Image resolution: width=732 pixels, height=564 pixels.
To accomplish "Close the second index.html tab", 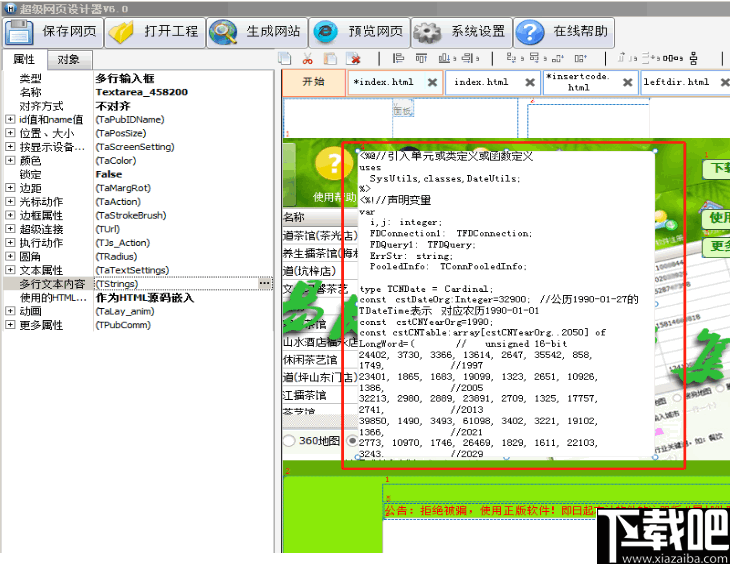I will pos(530,83).
